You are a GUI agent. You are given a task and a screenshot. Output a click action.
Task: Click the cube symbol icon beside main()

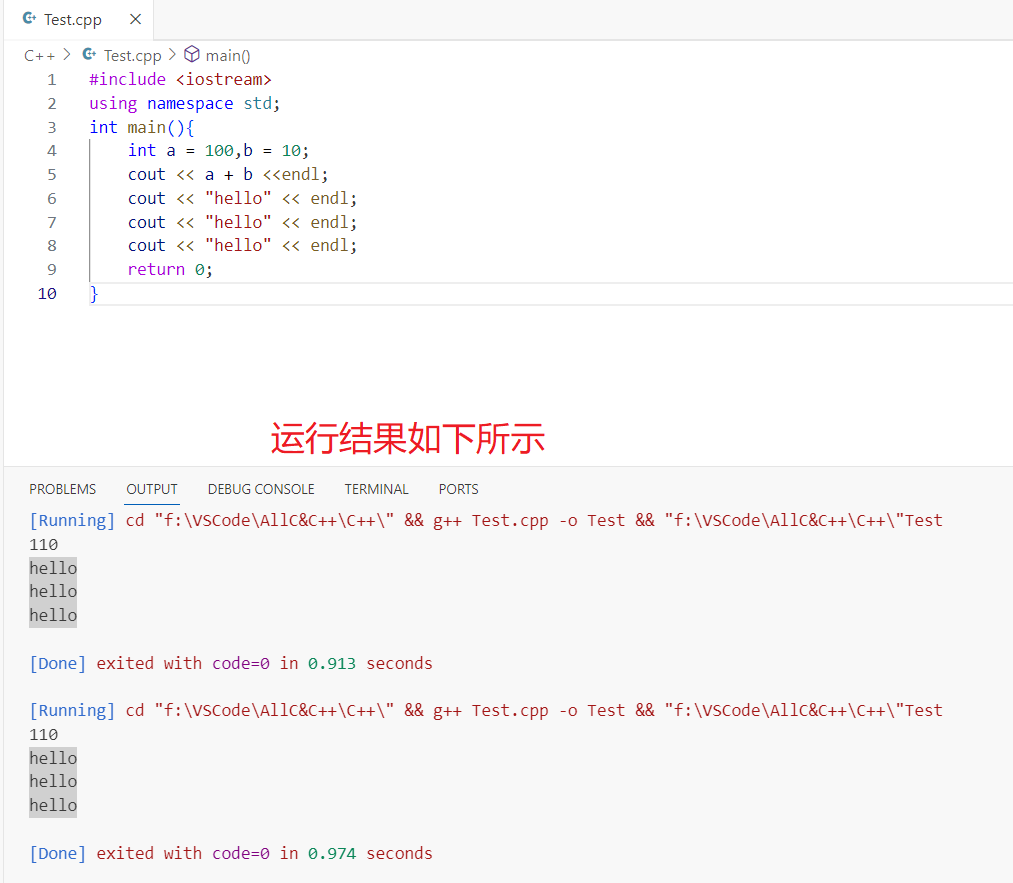click(x=192, y=55)
